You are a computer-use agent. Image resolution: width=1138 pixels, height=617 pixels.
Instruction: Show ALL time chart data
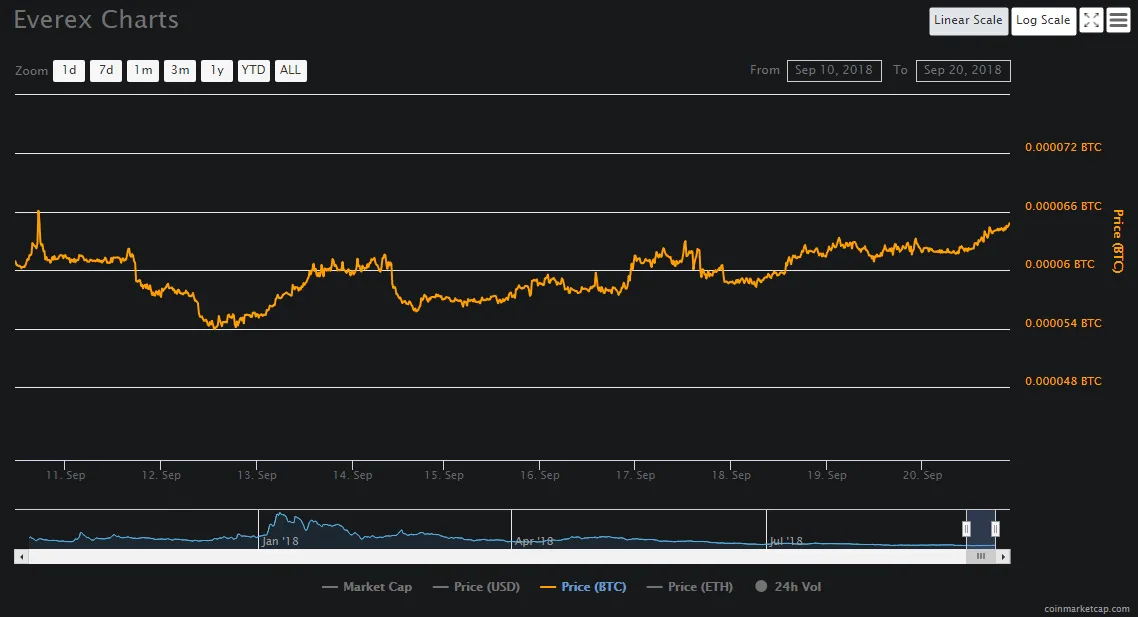tap(290, 70)
